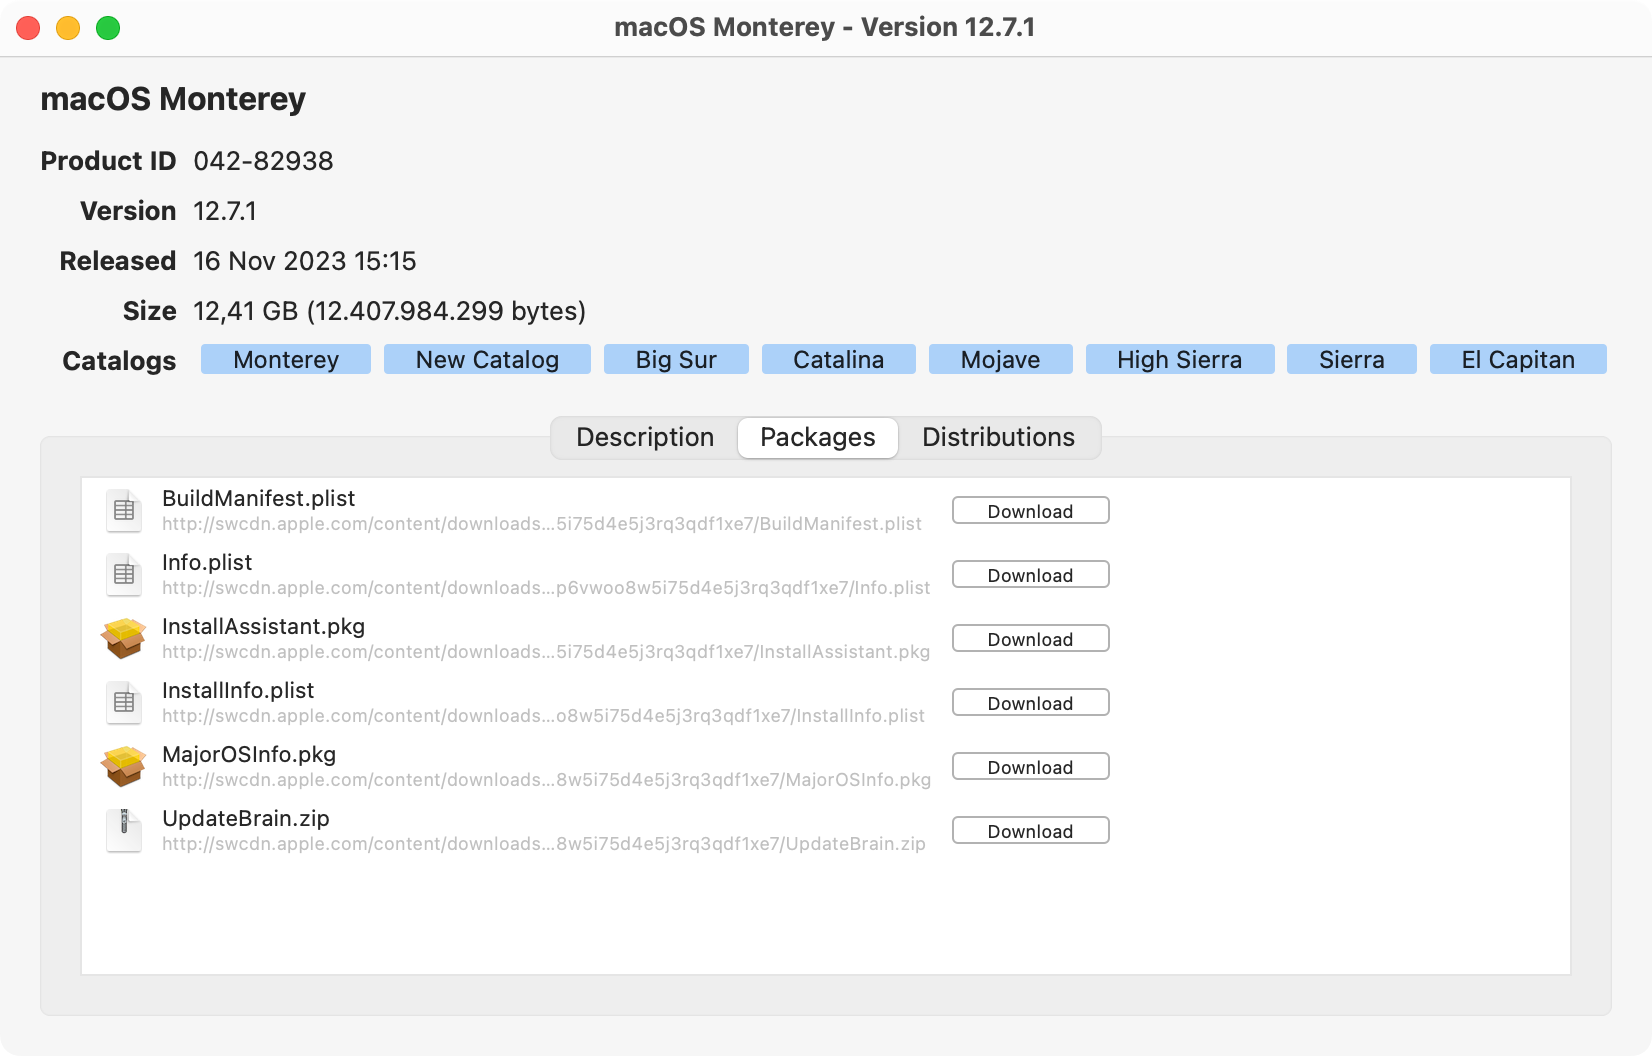The width and height of the screenshot is (1652, 1056).
Task: Click the URL under Info.plist
Action: 546,588
